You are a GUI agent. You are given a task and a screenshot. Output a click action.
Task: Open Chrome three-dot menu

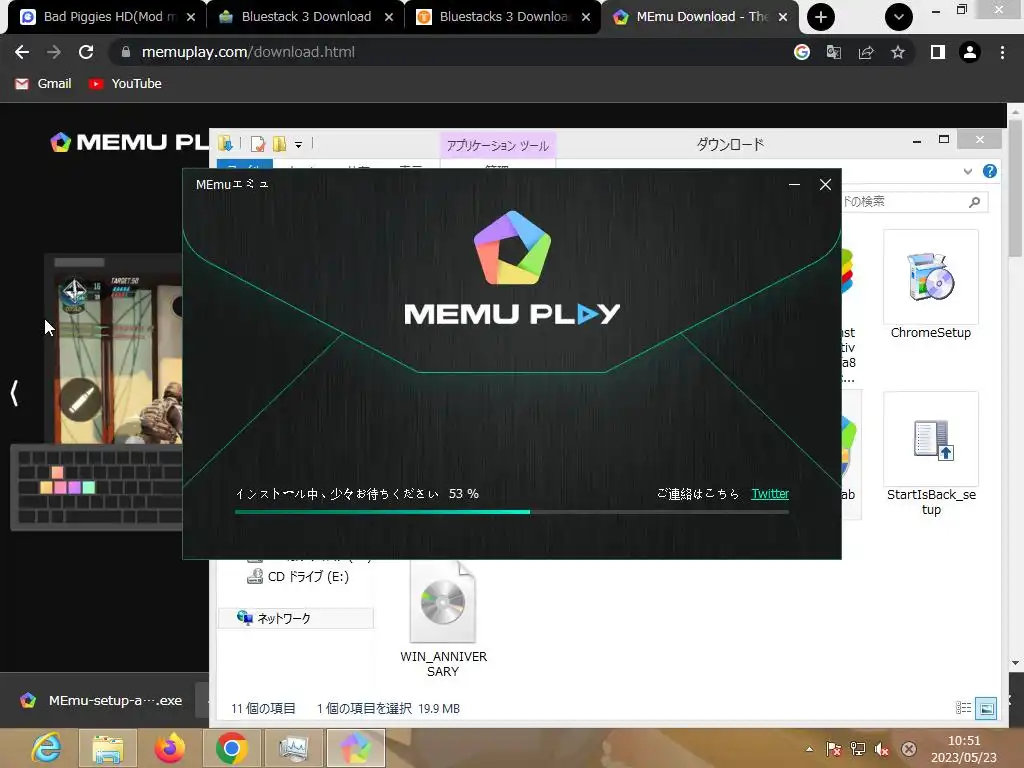[x=1002, y=52]
